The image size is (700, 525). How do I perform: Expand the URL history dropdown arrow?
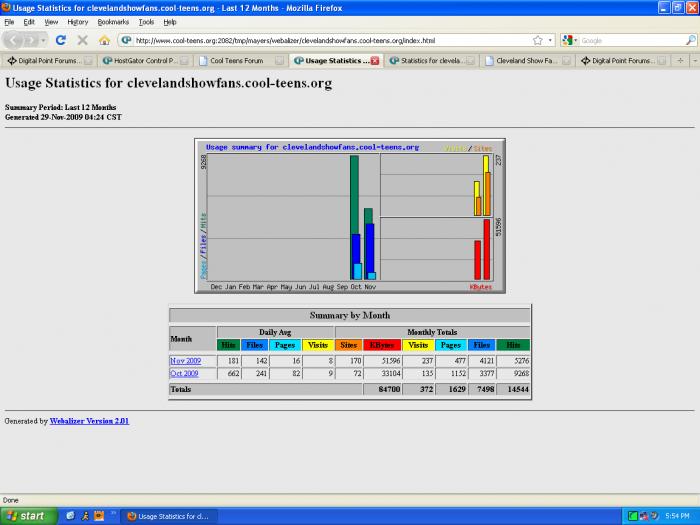click(550, 40)
